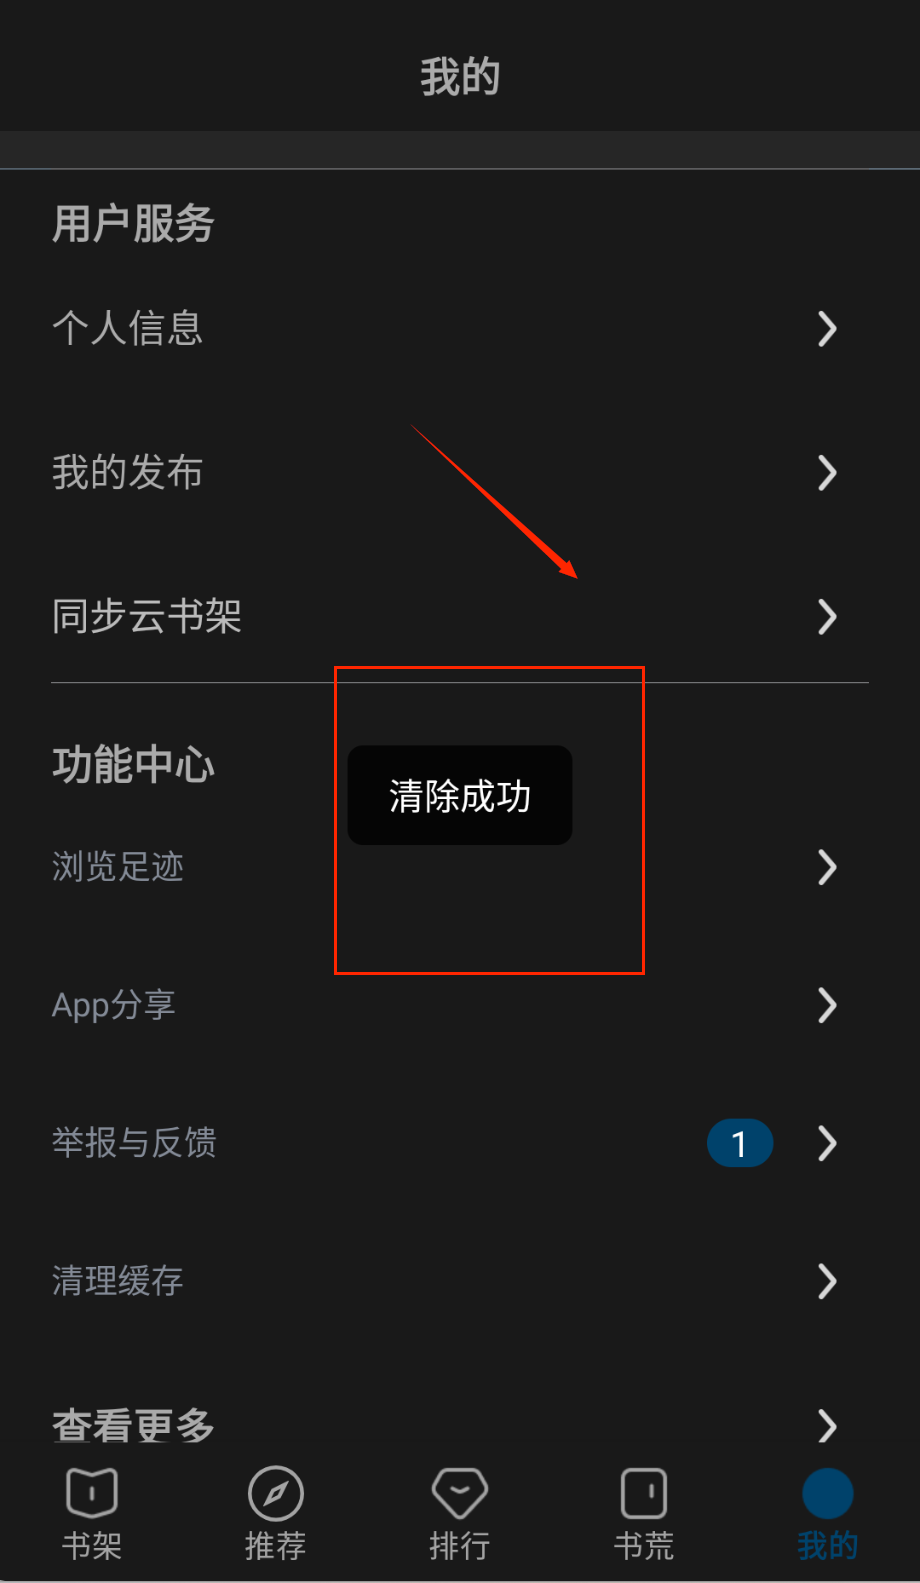920x1583 pixels.
Task: Select the 书荒 book icon
Action: point(644,1493)
